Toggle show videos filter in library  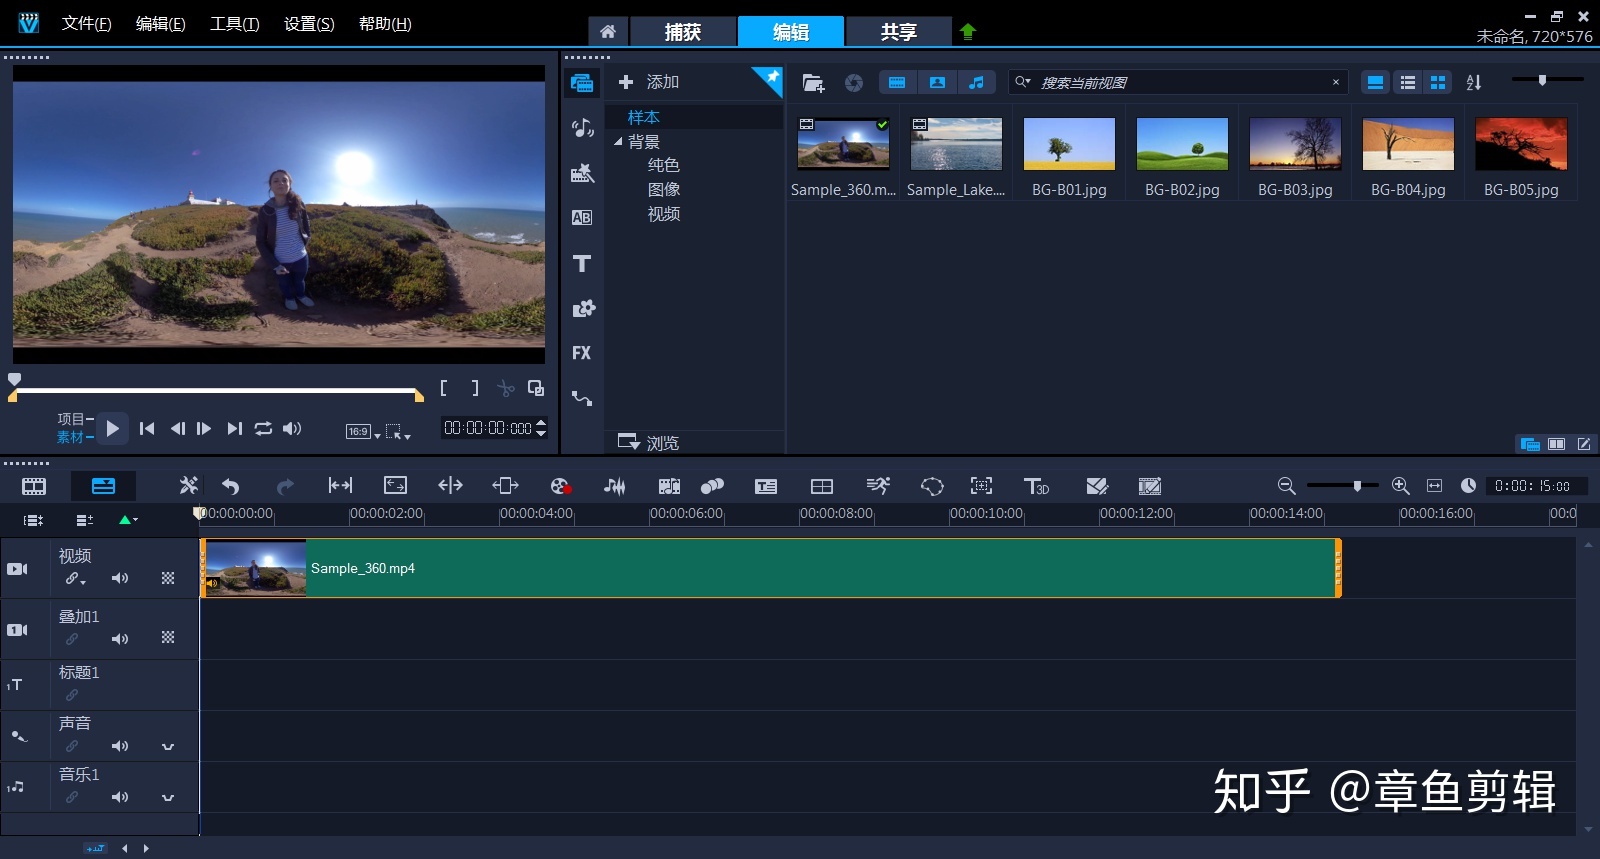click(897, 83)
